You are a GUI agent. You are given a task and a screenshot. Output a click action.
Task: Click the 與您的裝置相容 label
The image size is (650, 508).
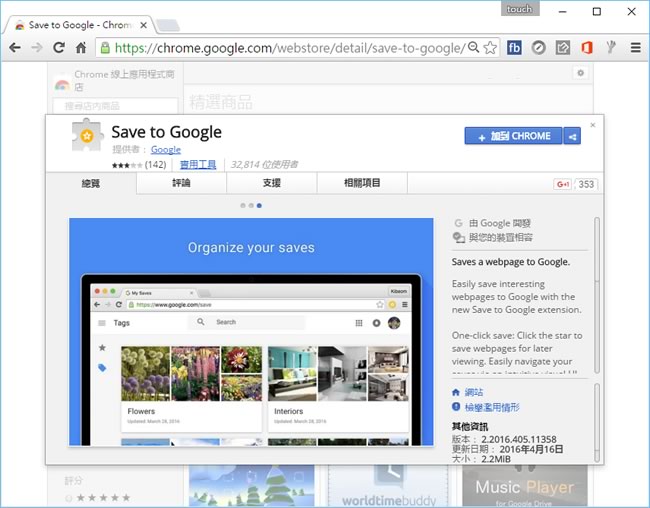(501, 238)
